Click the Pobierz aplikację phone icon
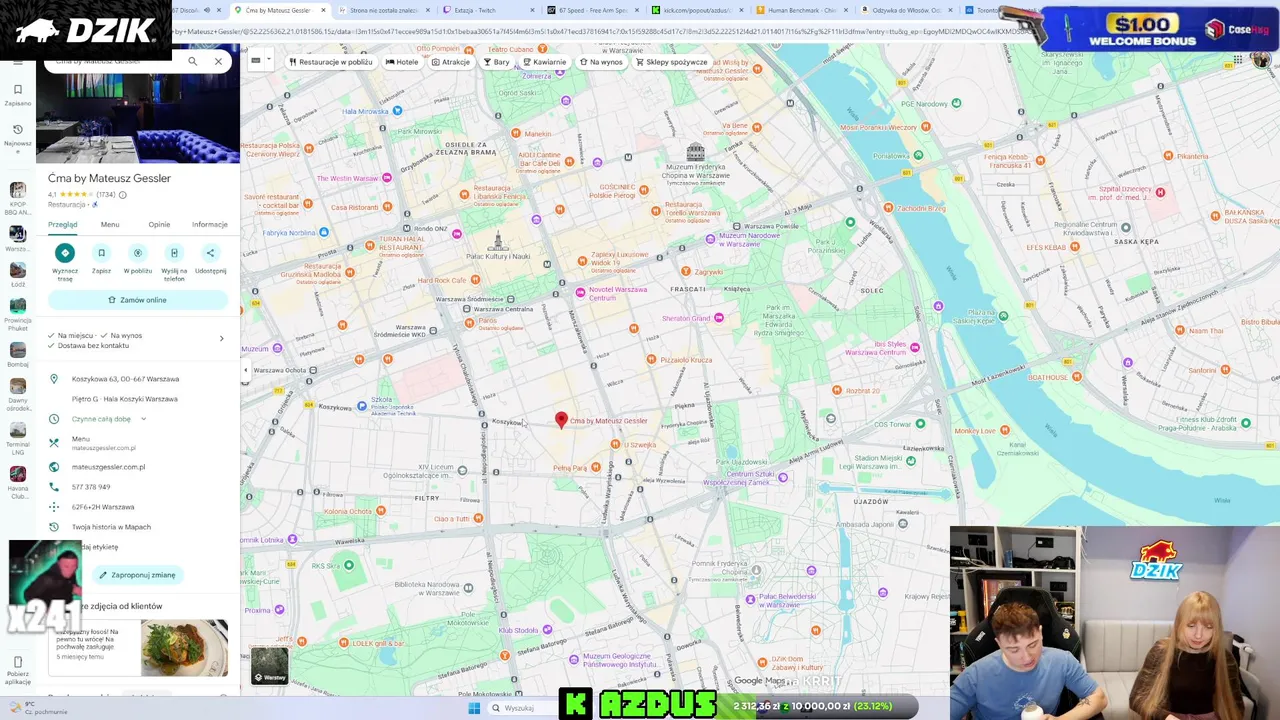 click(17, 663)
